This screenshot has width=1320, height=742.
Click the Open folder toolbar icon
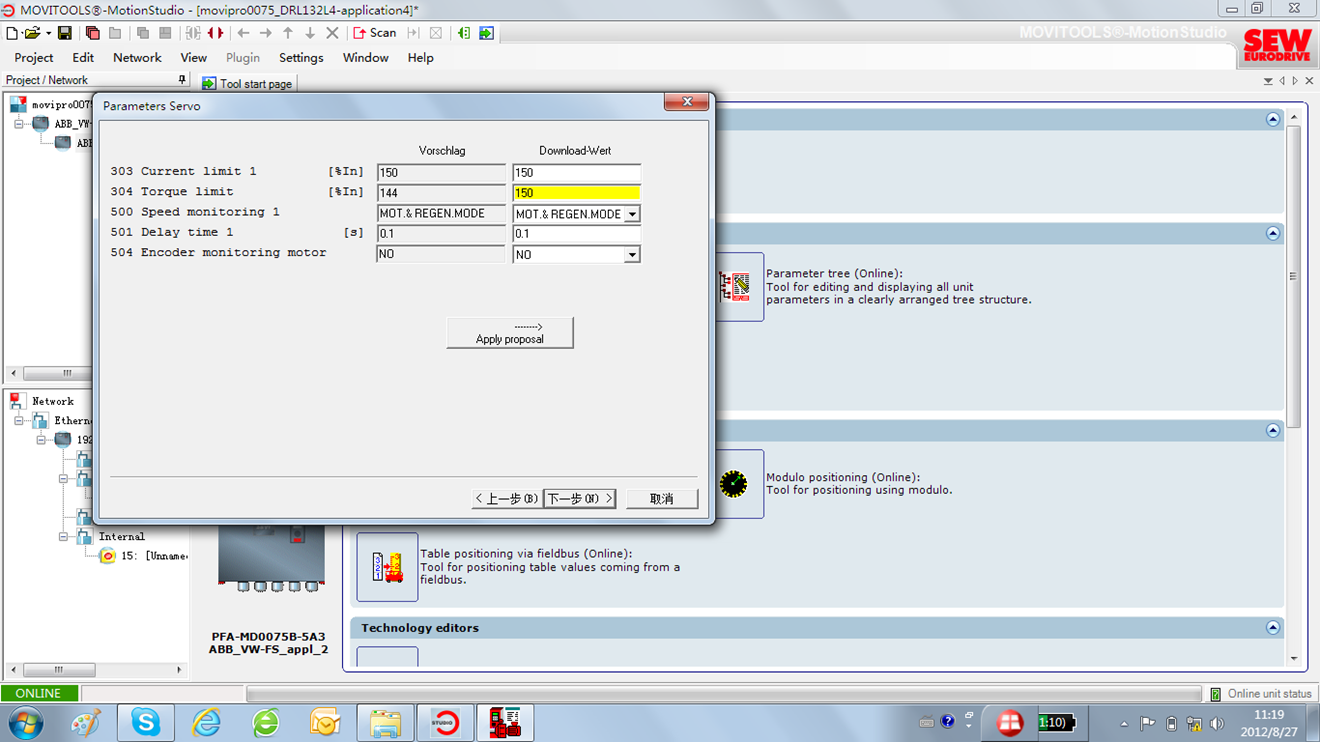(x=32, y=33)
